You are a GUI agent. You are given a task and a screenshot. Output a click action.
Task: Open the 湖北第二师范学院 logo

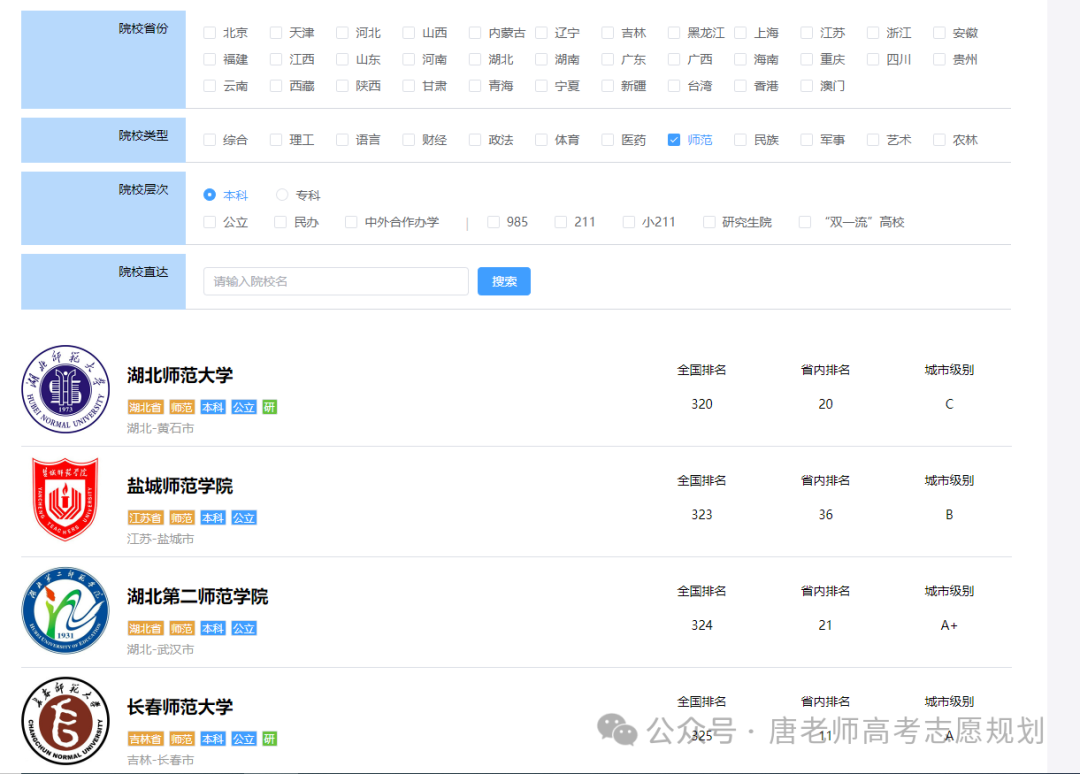pos(65,610)
